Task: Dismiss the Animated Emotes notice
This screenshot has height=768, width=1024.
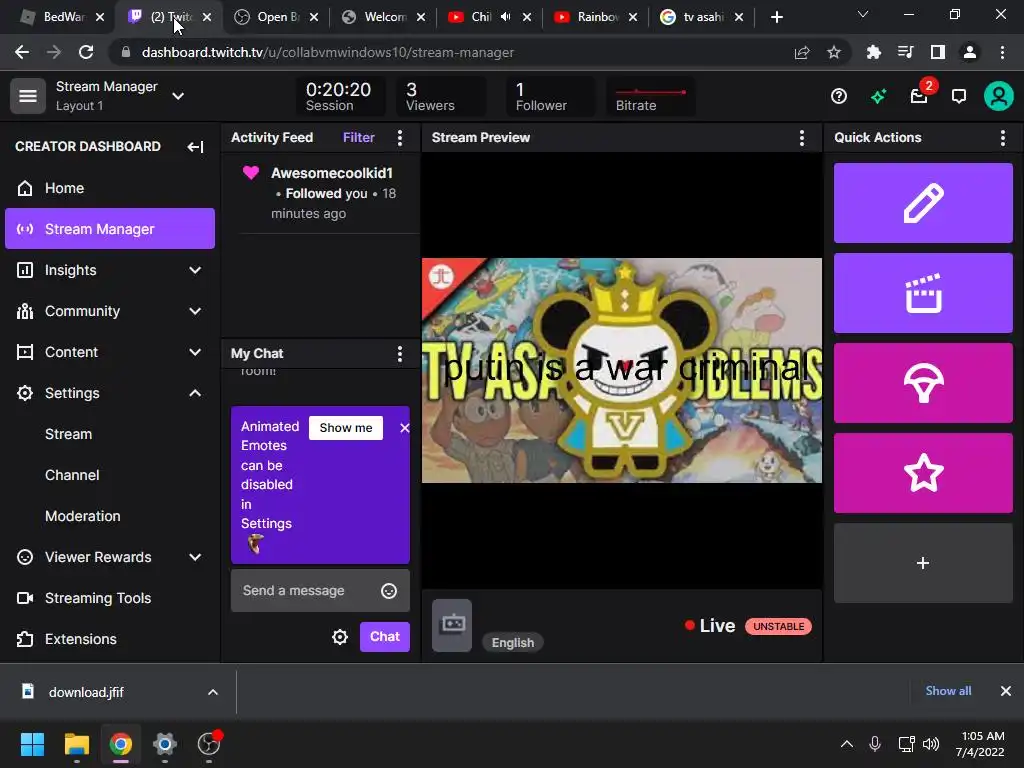Action: click(404, 428)
